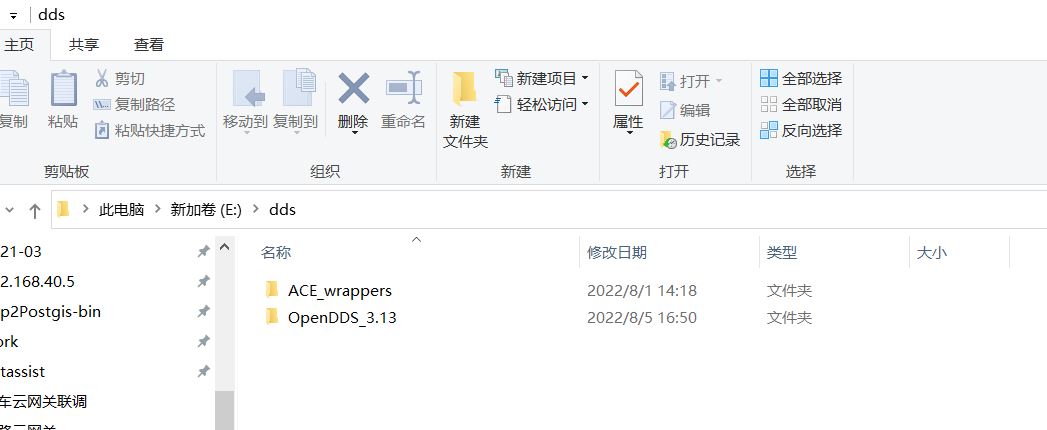Switch to the 查看 ribbon tab
The width and height of the screenshot is (1047, 430).
148,45
